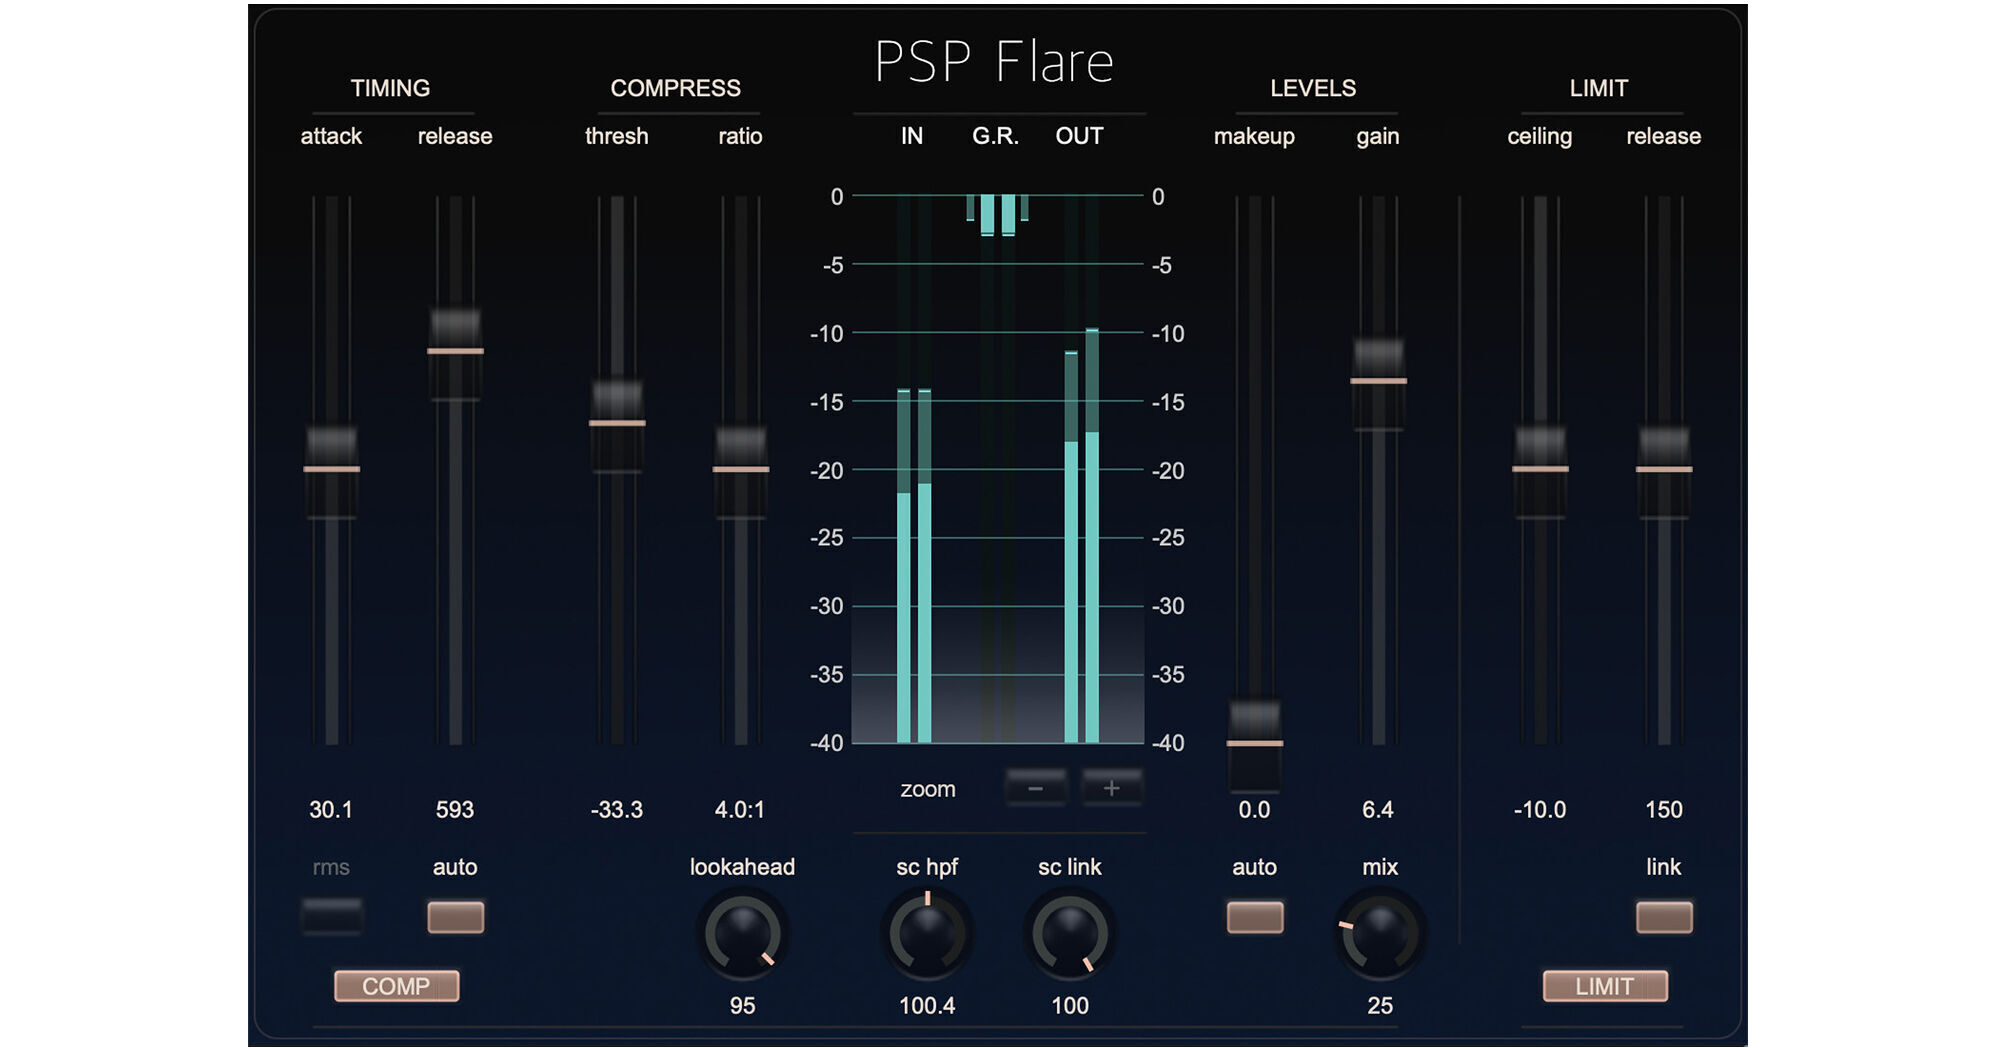Viewport: 1996px width, 1048px height.
Task: Click the sc link knob
Action: 1070,935
